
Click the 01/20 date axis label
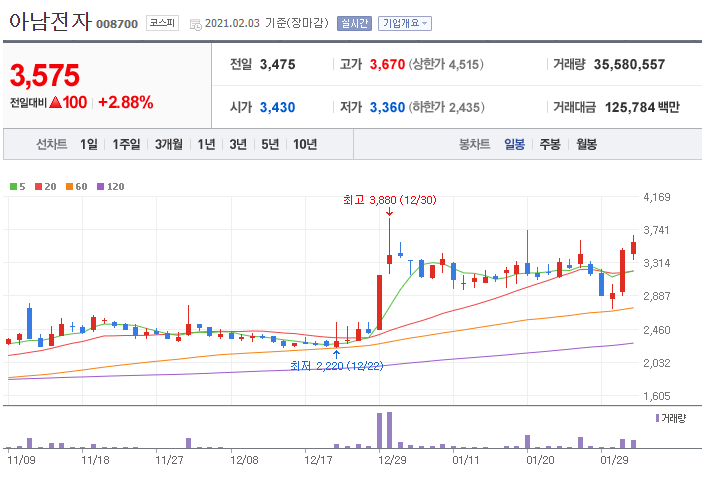click(540, 460)
